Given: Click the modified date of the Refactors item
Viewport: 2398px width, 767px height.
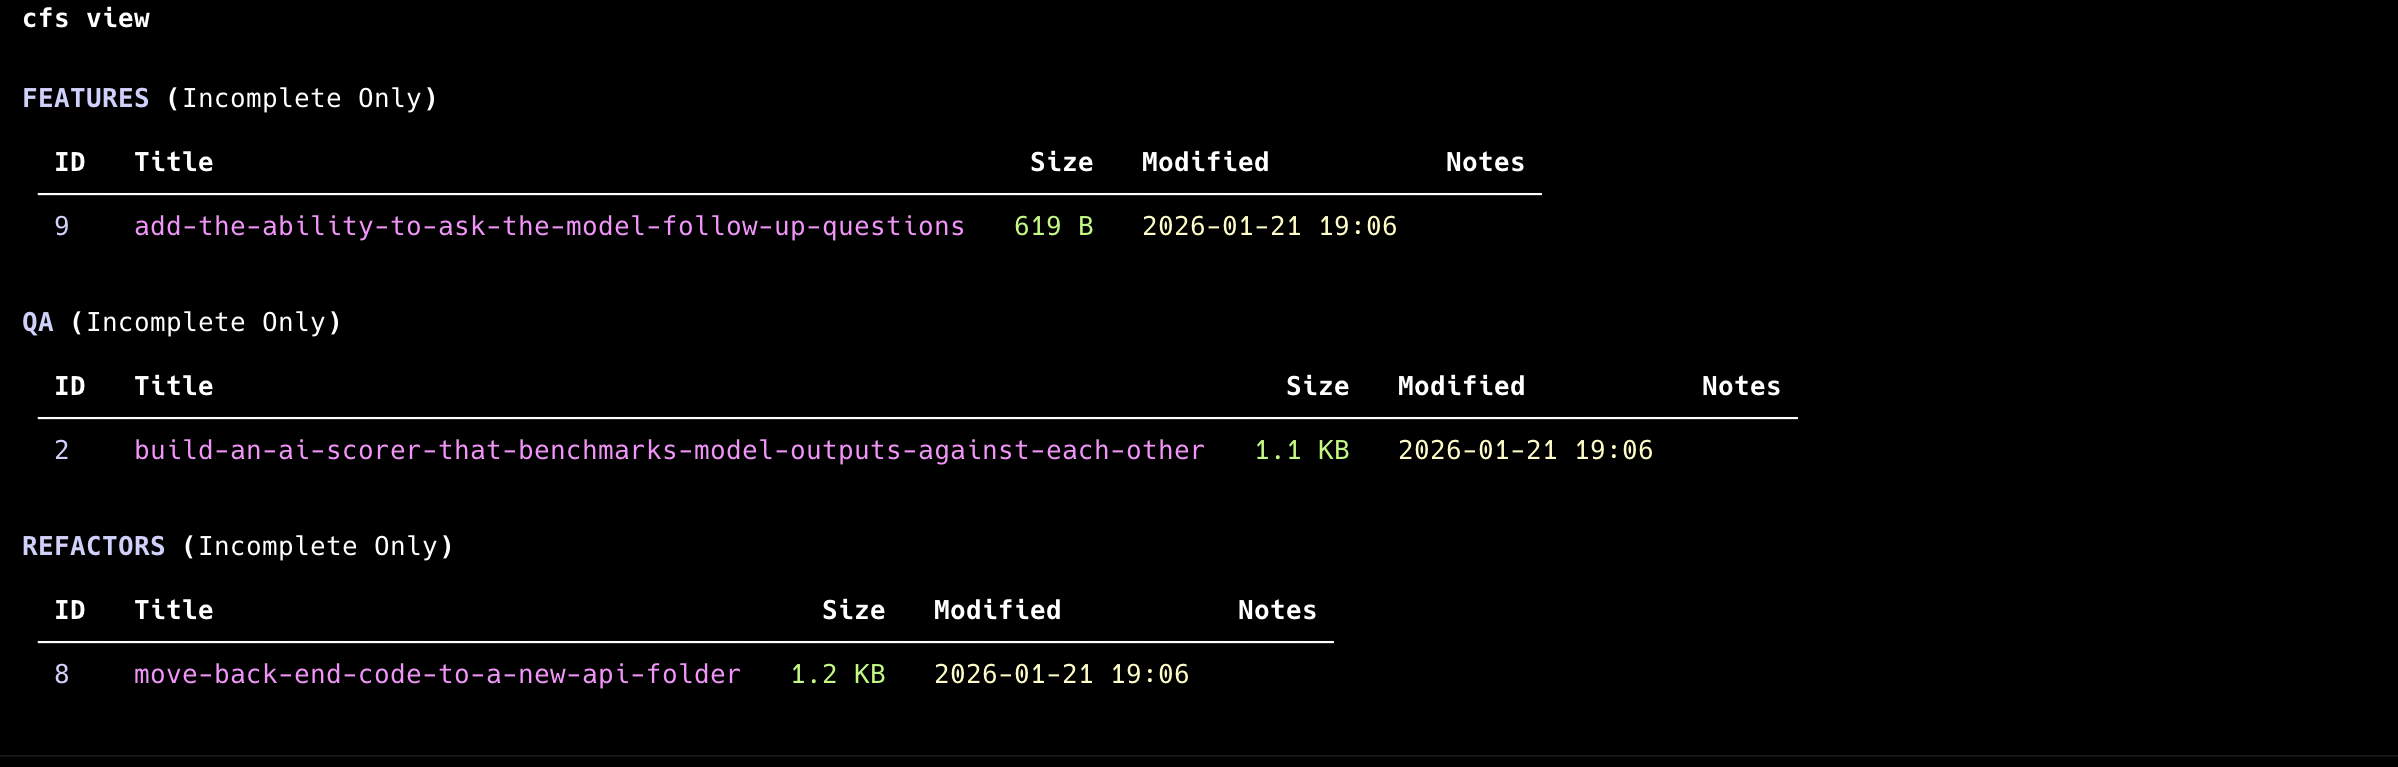Looking at the screenshot, I should coord(1061,675).
